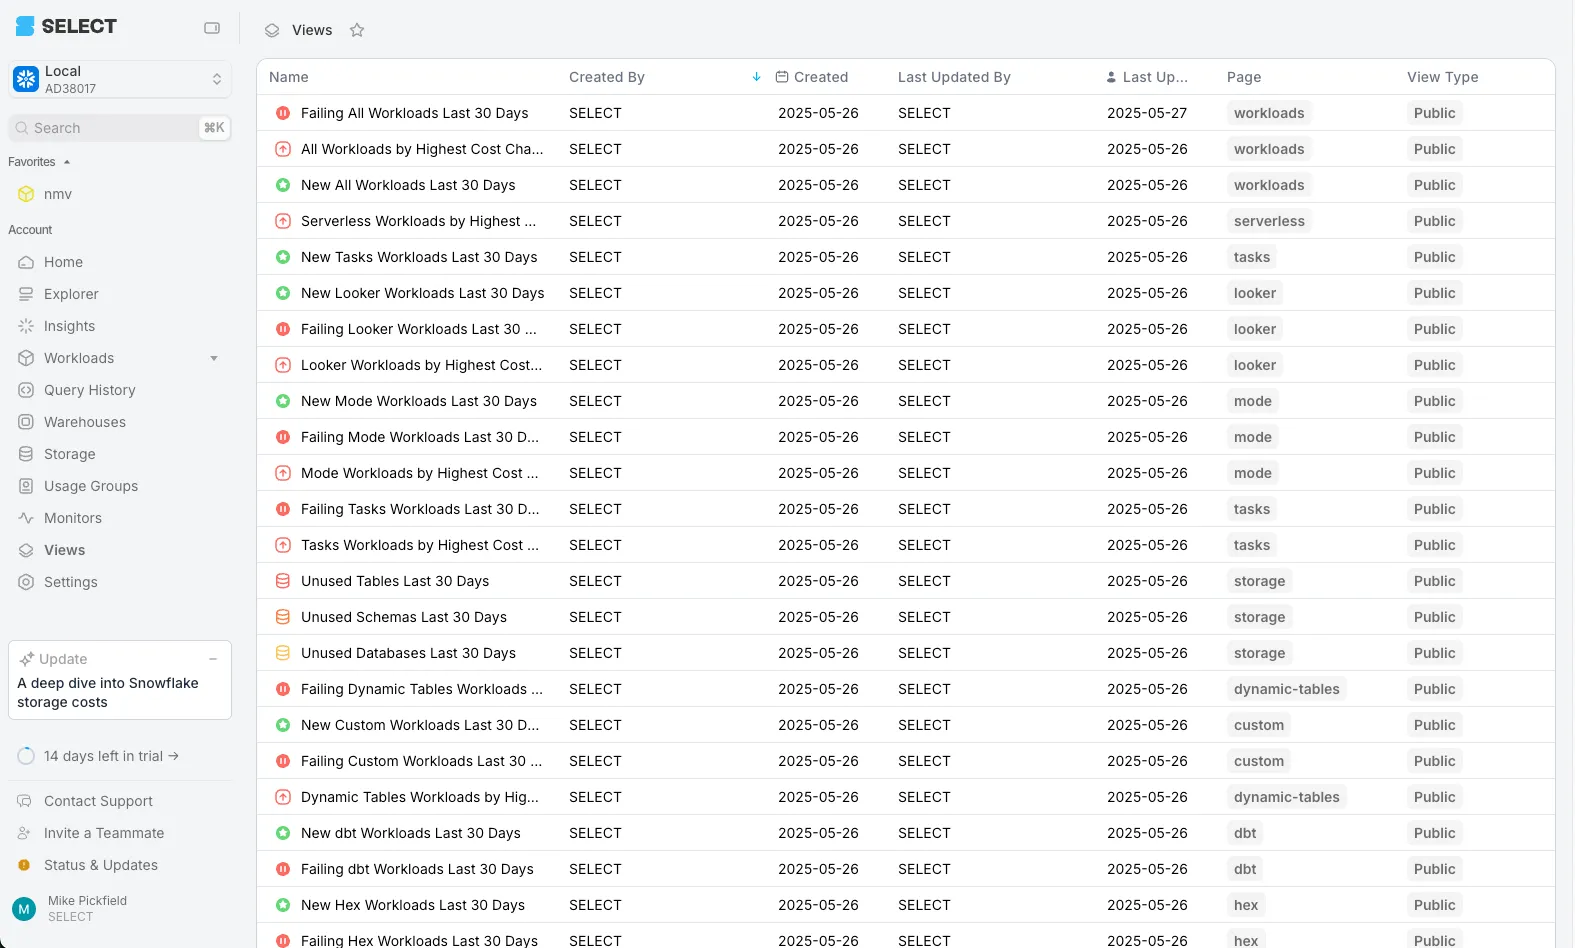Open 'Failing dbt Workloads Last 30 Days' view
This screenshot has width=1575, height=948.
point(417,869)
